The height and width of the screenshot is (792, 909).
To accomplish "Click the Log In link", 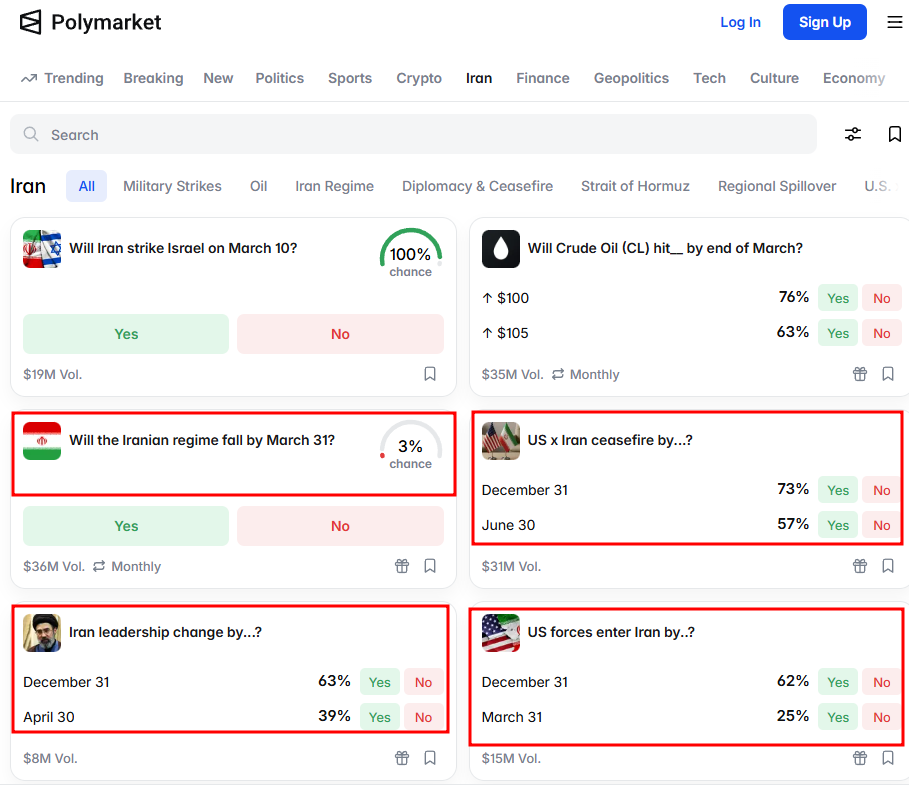I will click(740, 22).
